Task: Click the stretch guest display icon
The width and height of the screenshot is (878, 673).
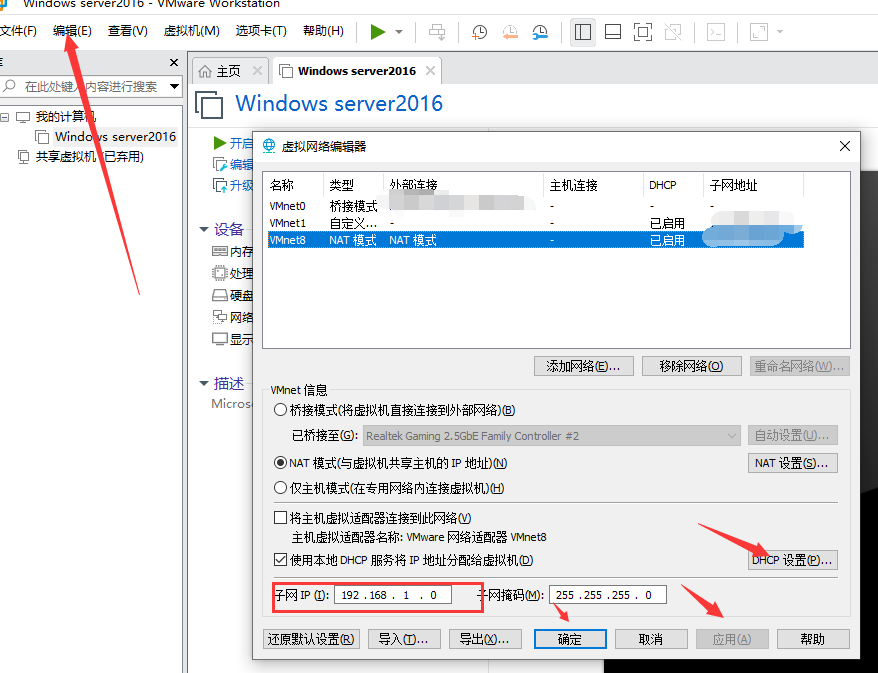Action: click(759, 32)
